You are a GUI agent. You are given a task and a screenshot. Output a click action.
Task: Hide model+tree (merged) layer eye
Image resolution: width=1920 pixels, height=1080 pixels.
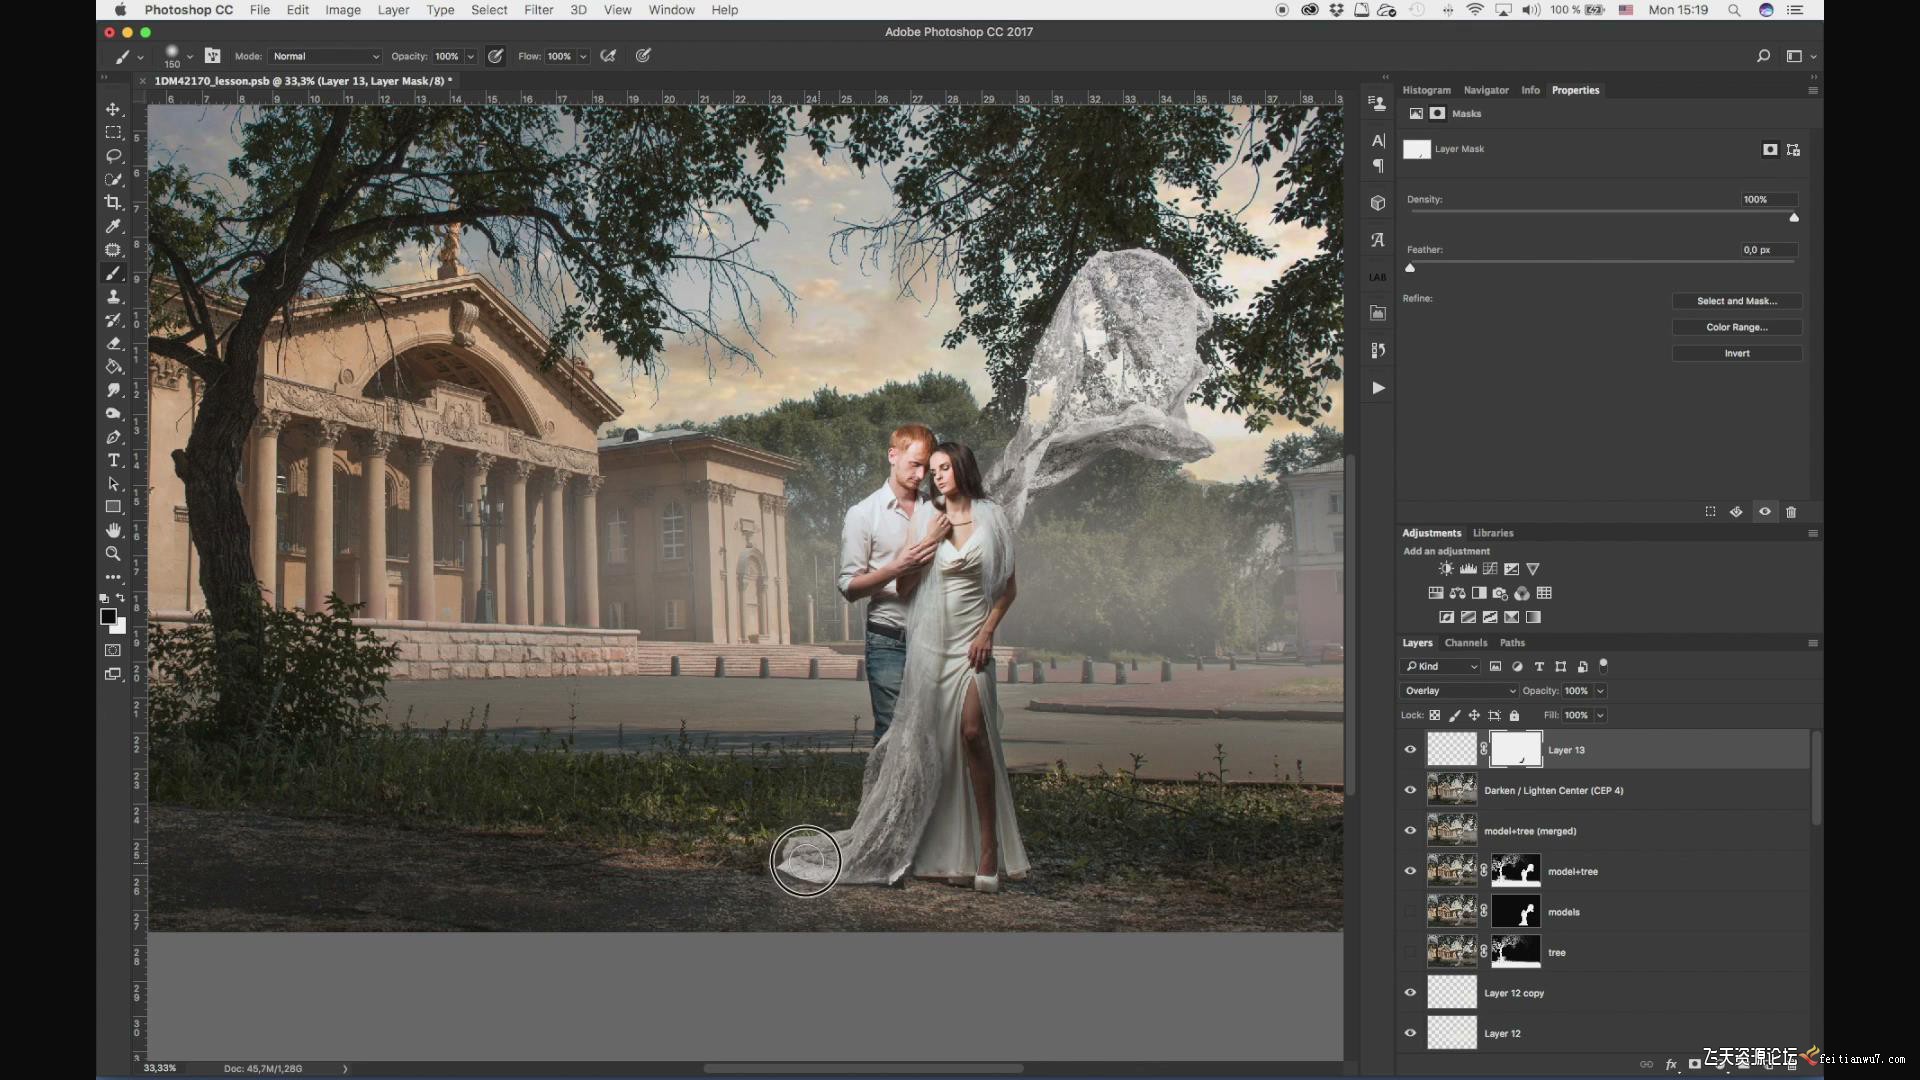(x=1410, y=831)
